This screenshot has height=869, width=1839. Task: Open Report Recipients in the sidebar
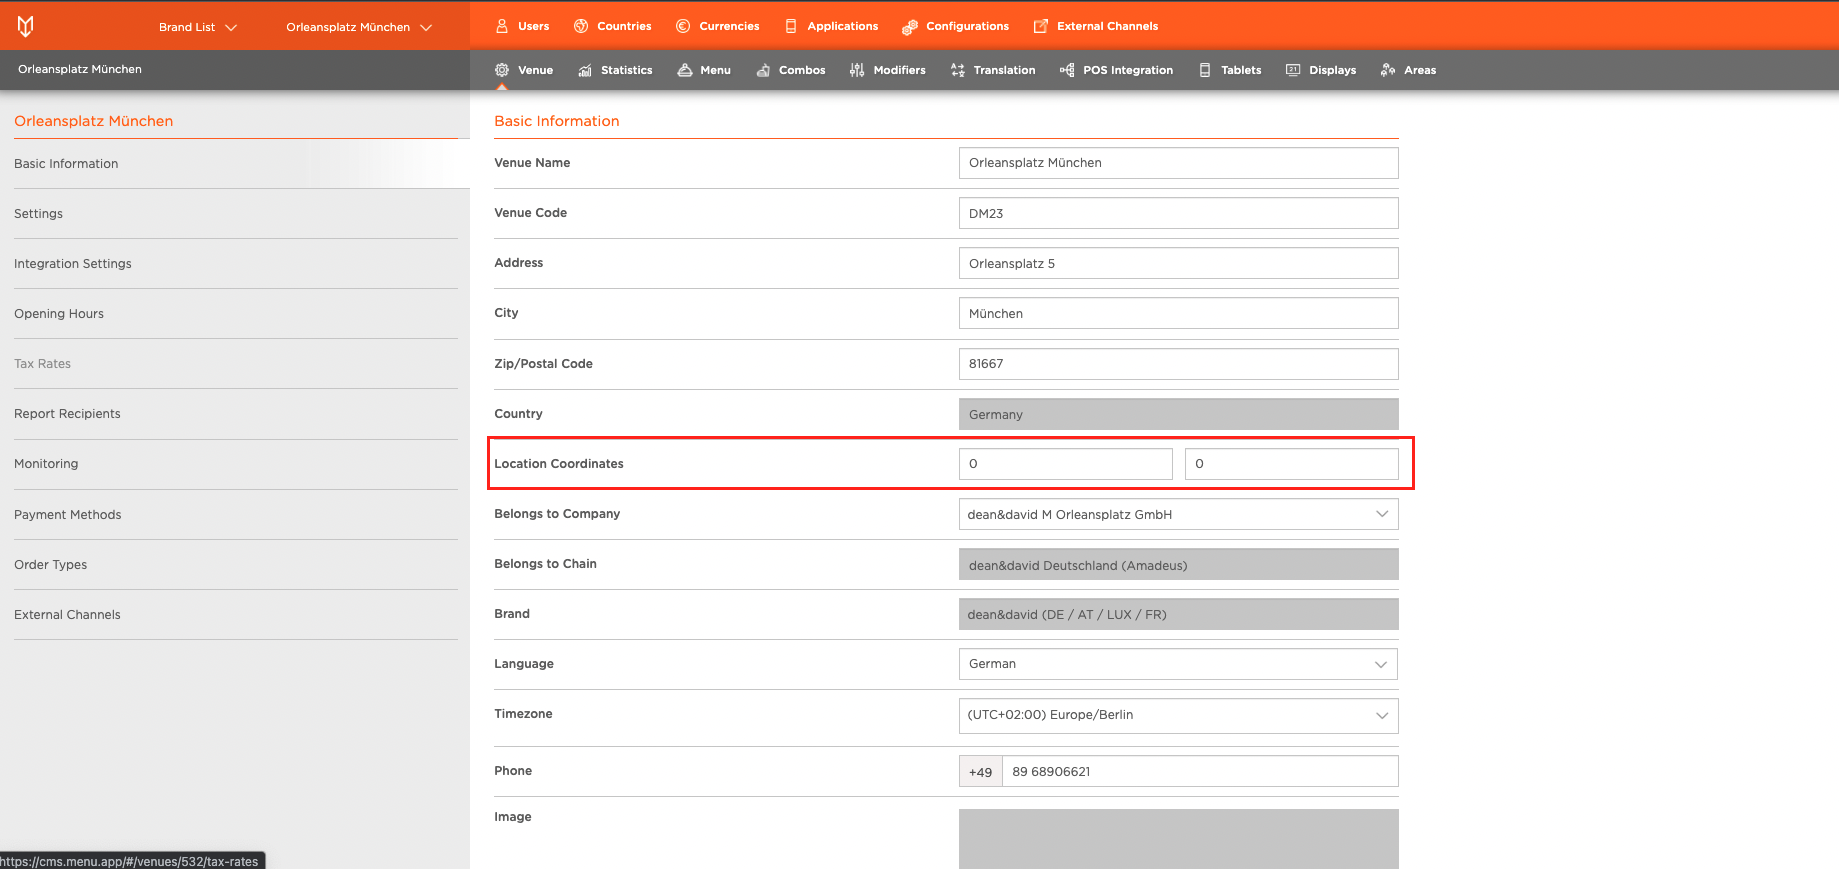(236, 414)
